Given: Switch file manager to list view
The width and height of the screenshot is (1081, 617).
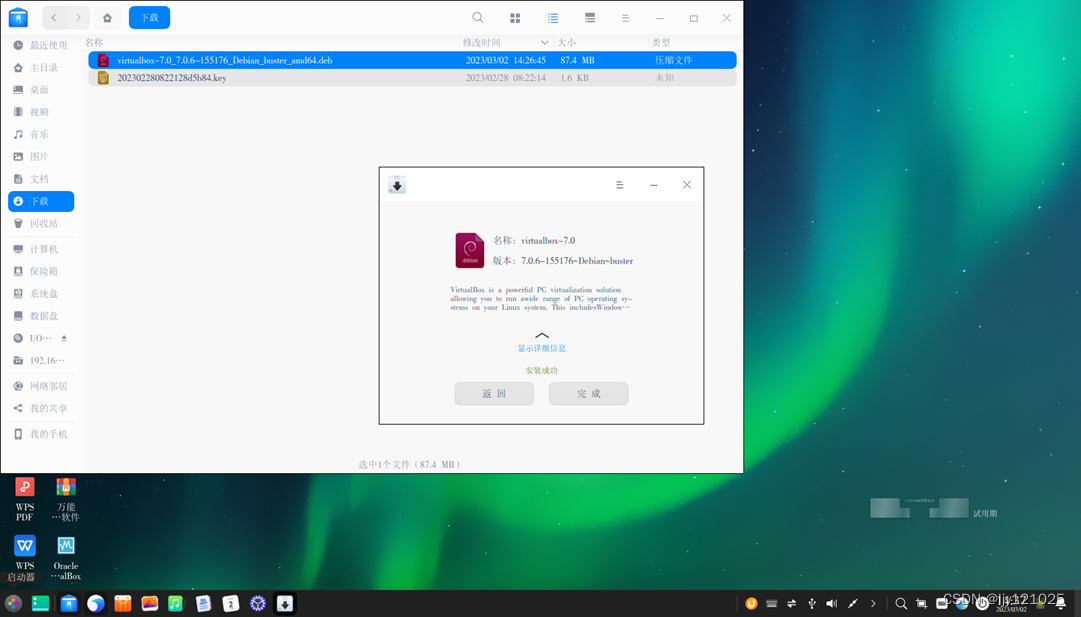Looking at the screenshot, I should click(x=552, y=17).
